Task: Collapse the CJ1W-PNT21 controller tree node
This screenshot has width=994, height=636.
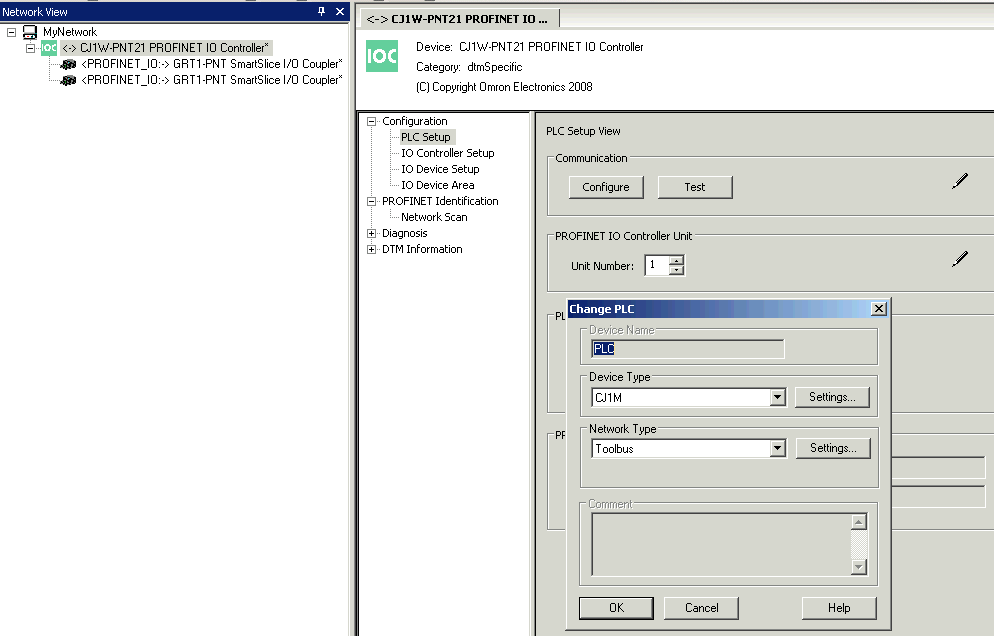Action: click(x=30, y=48)
